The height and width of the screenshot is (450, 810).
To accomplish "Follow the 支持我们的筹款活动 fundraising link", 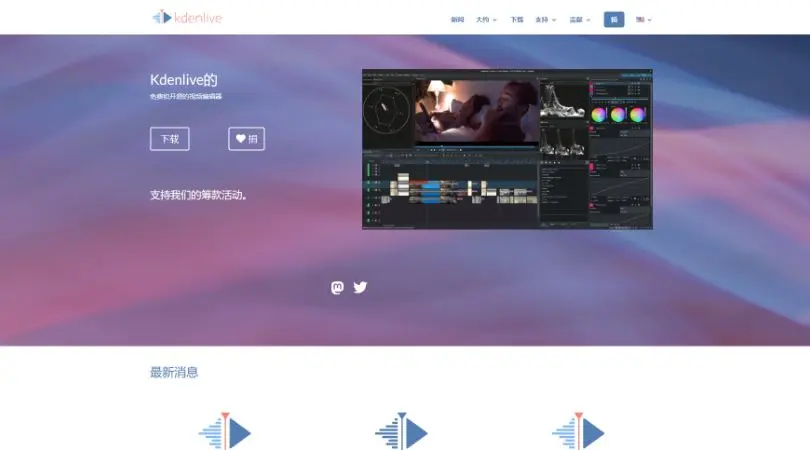I will tap(198, 195).
